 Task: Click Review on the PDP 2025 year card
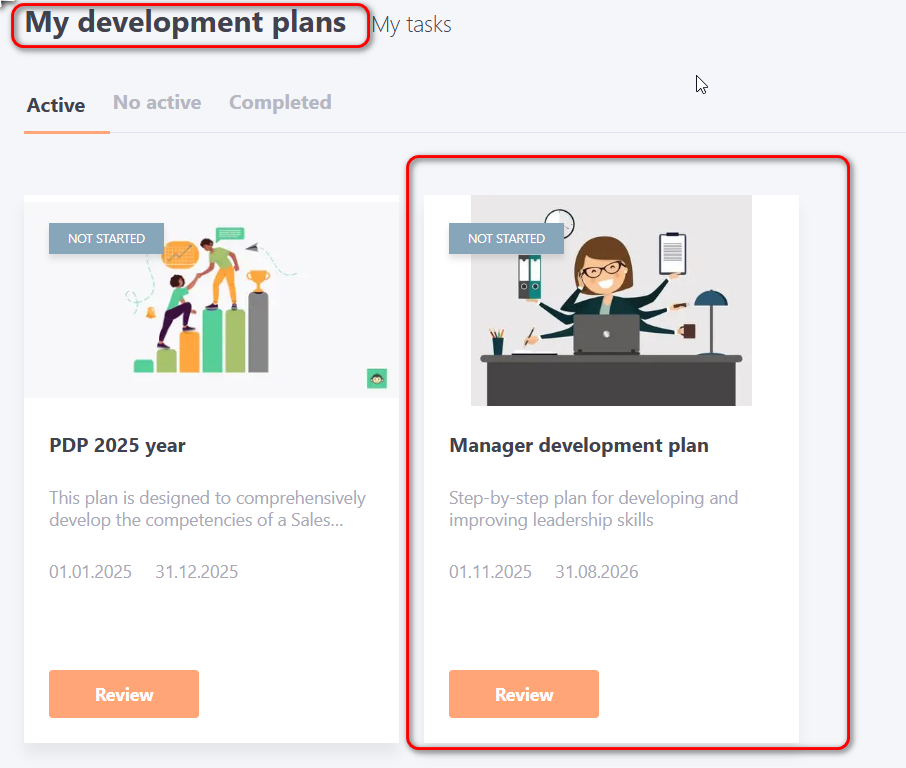point(124,694)
